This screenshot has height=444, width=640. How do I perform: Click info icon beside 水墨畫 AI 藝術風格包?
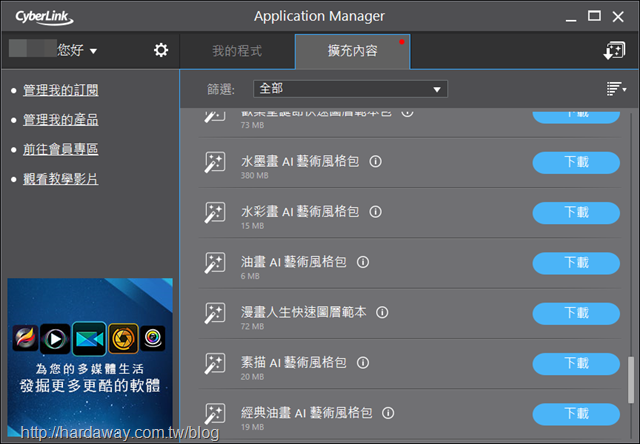376,162
